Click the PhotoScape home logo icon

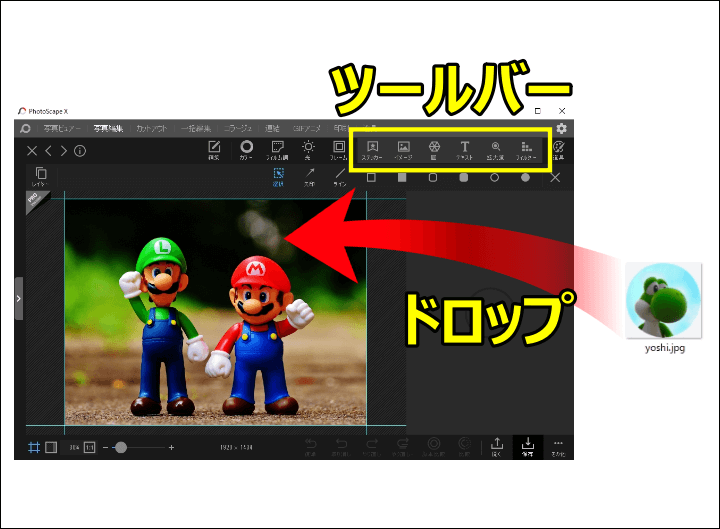click(25, 129)
